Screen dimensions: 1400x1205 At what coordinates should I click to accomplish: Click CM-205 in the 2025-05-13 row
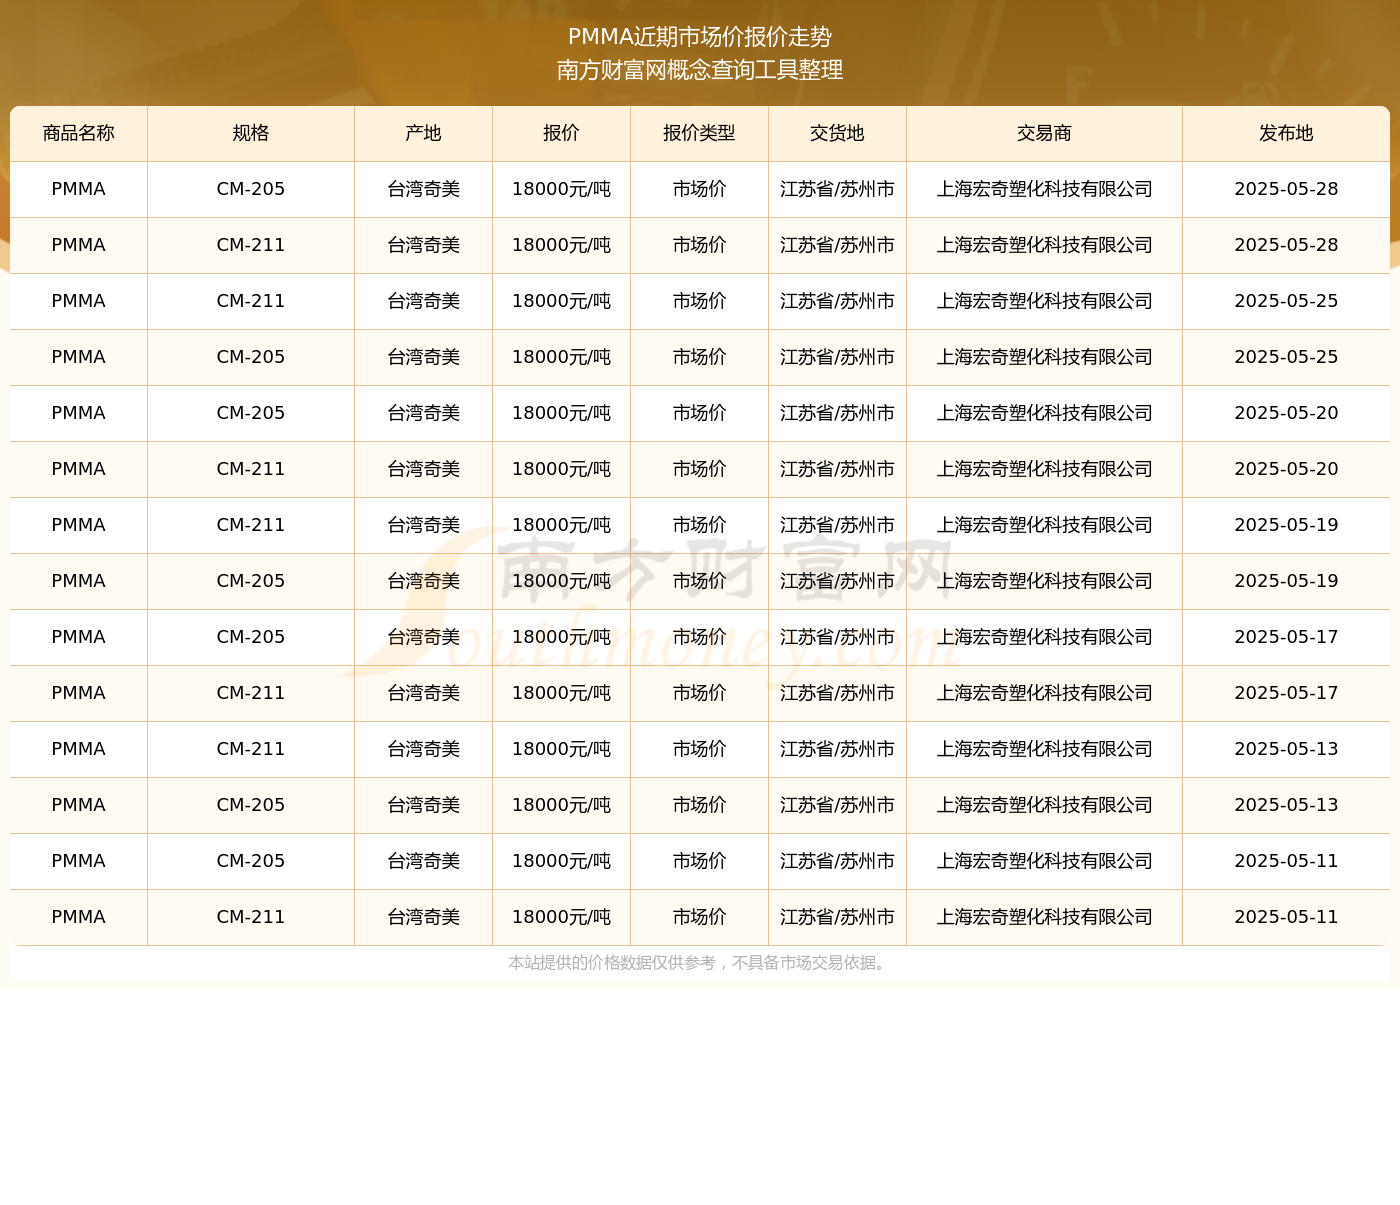coord(251,805)
